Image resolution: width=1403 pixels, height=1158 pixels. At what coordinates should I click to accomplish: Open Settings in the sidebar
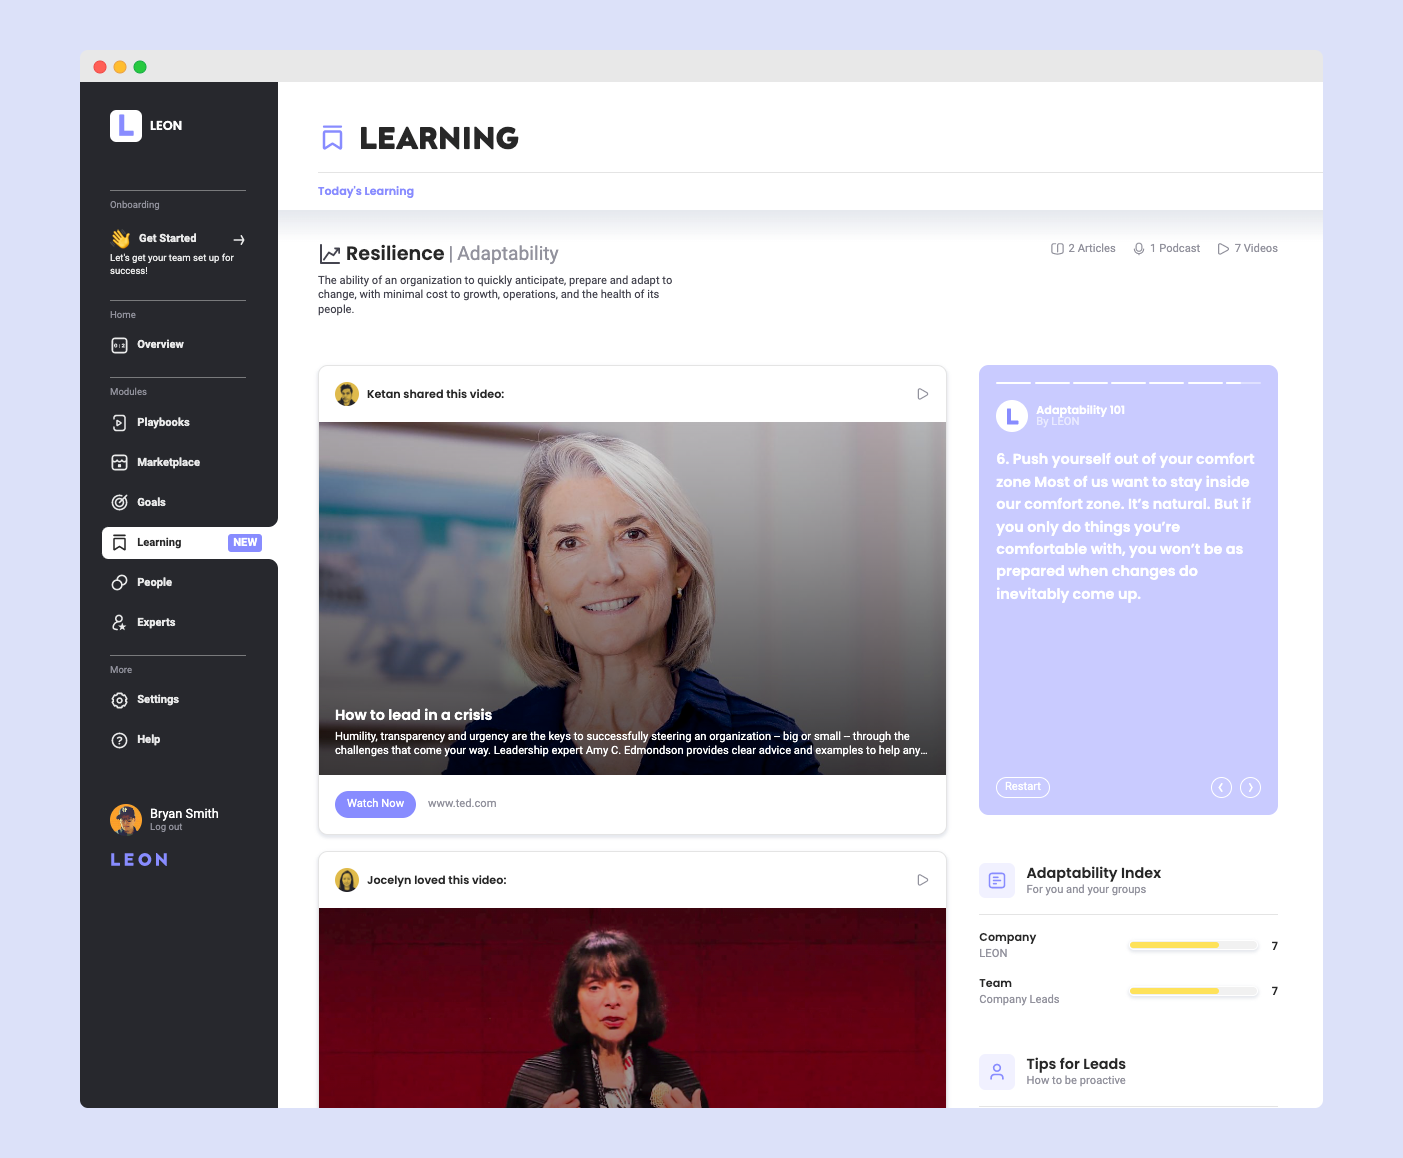(x=157, y=700)
